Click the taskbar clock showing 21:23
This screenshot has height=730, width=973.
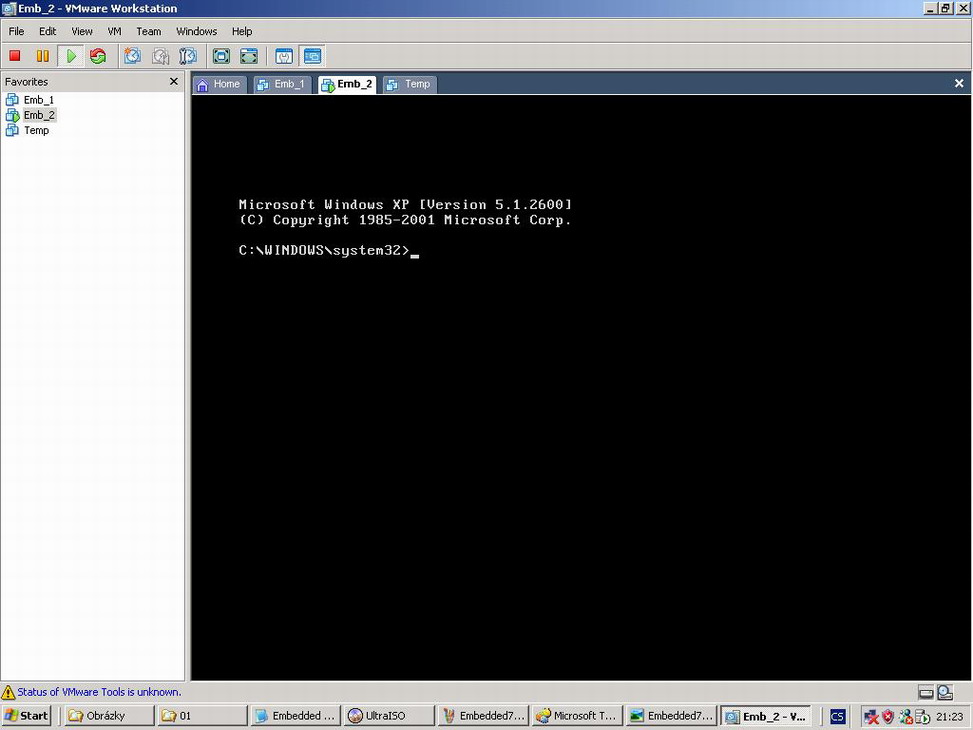pyautogui.click(x=949, y=717)
